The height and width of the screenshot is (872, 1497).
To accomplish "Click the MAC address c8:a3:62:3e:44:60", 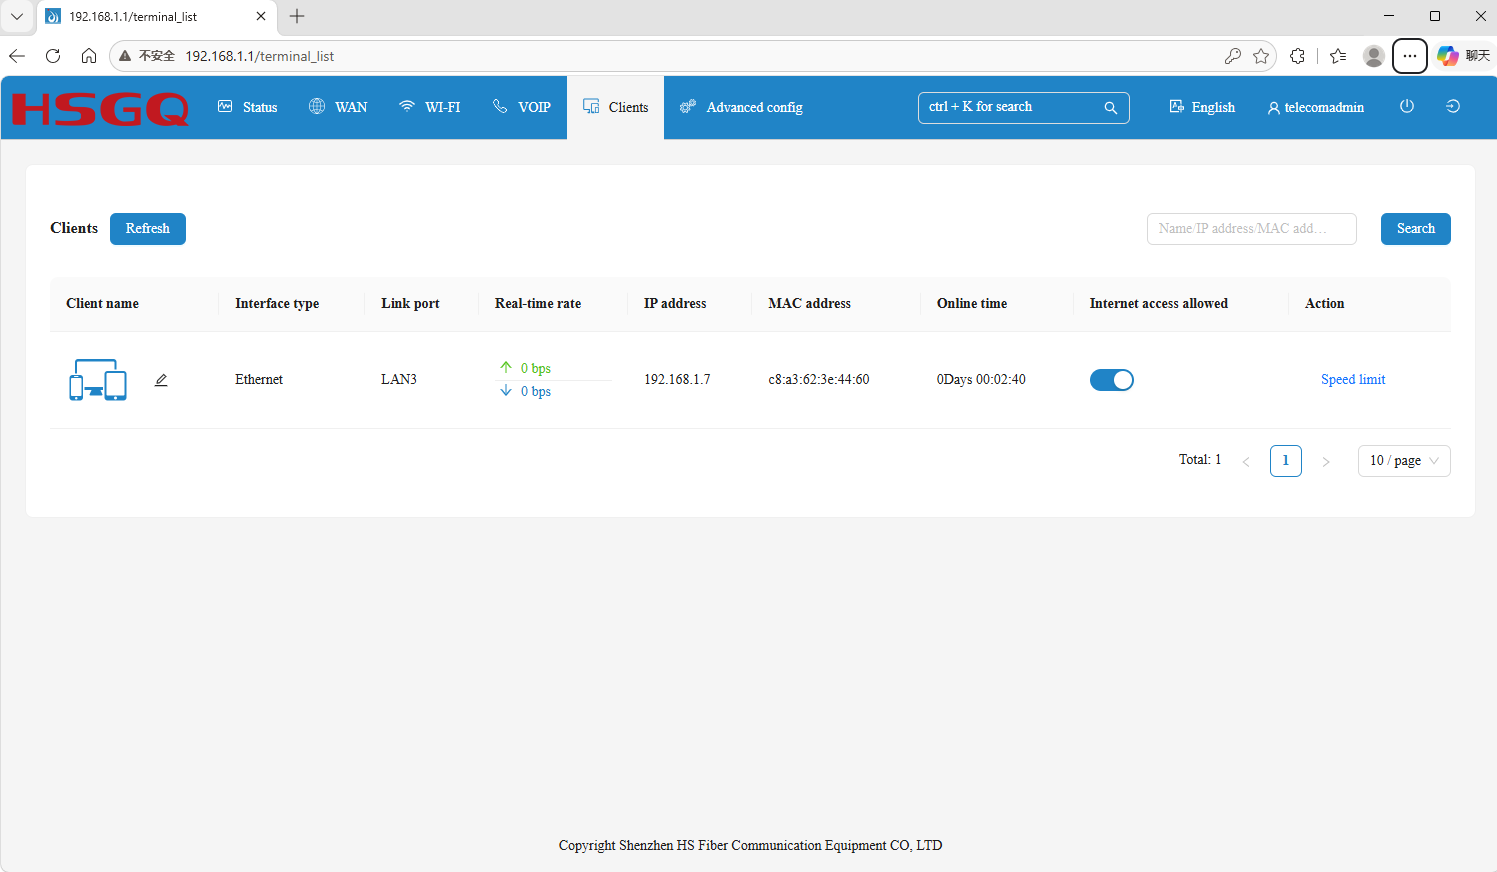I will pyautogui.click(x=819, y=380).
